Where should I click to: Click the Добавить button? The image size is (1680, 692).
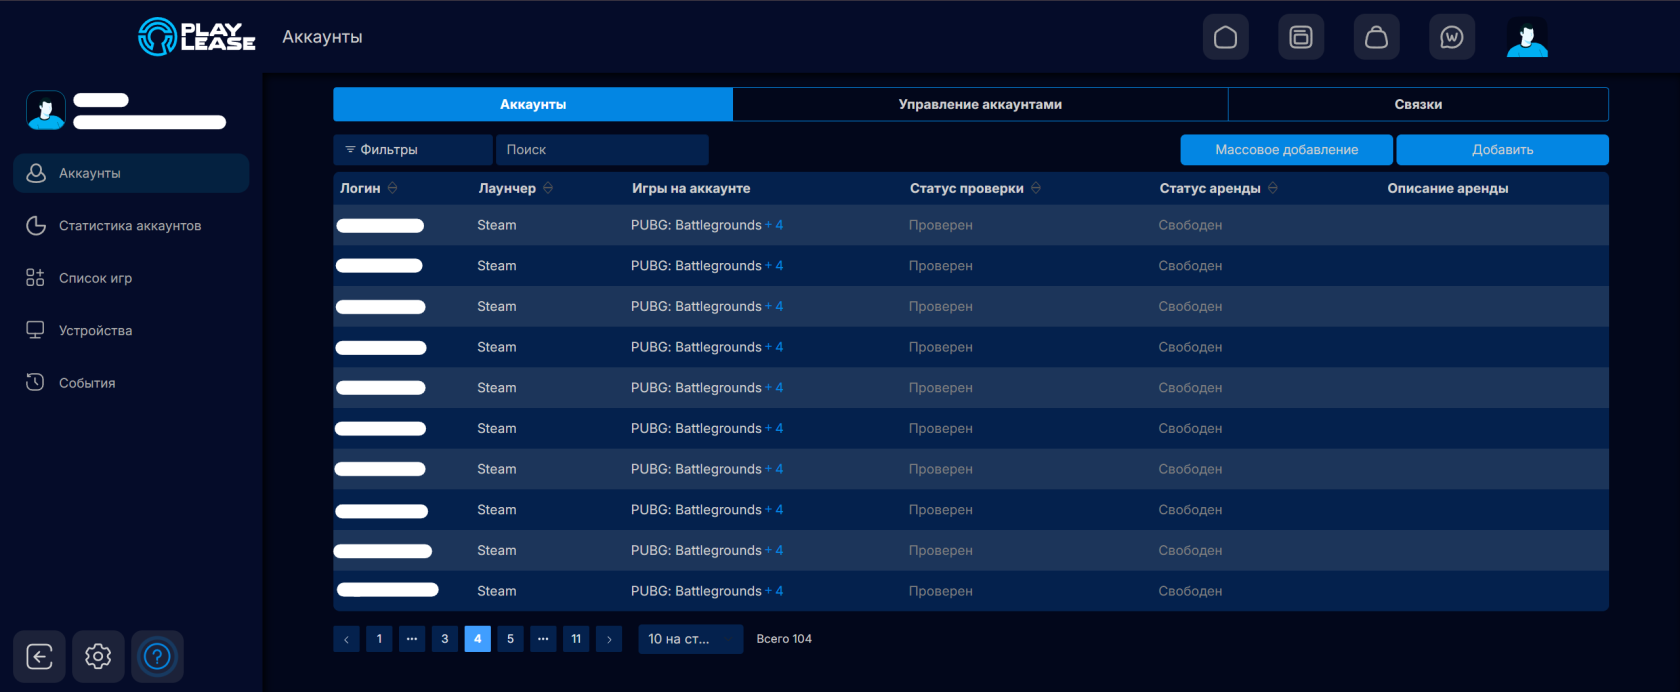click(1503, 150)
